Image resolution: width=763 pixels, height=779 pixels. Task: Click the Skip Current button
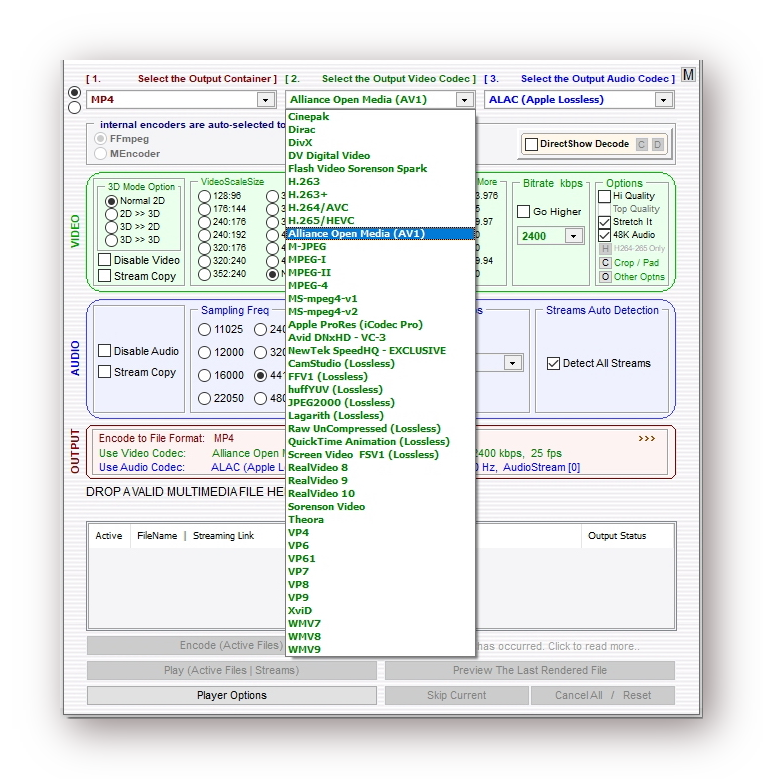(x=457, y=696)
